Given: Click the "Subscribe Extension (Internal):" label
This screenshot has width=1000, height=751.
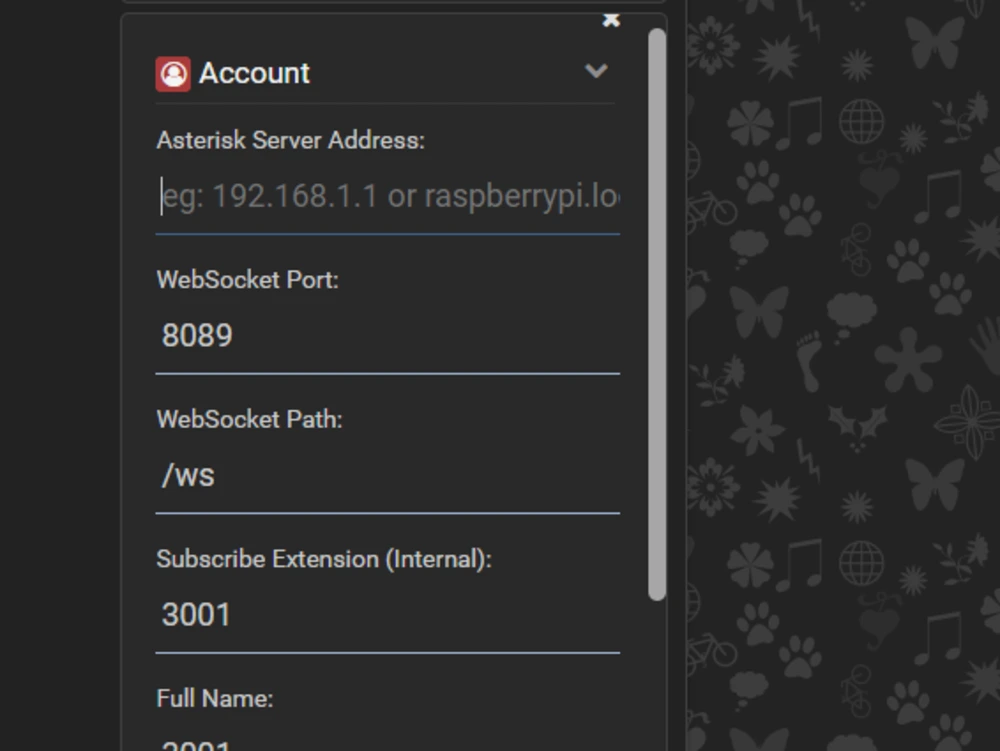Looking at the screenshot, I should pyautogui.click(x=324, y=559).
